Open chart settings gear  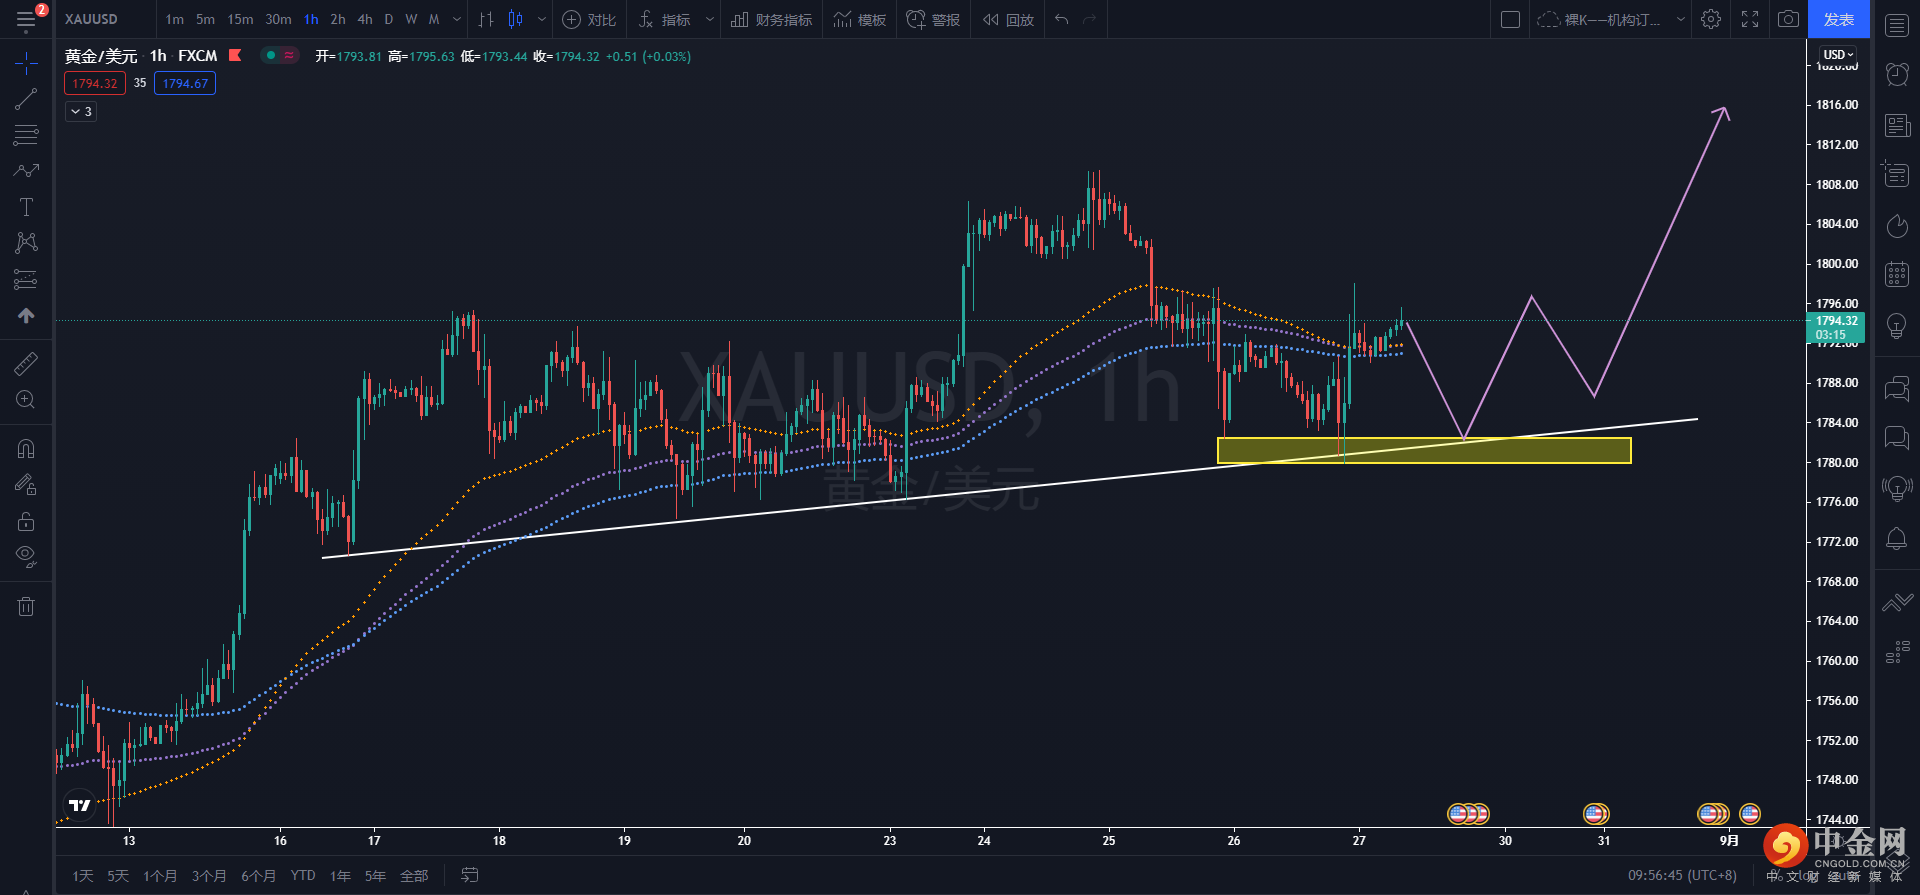1711,20
